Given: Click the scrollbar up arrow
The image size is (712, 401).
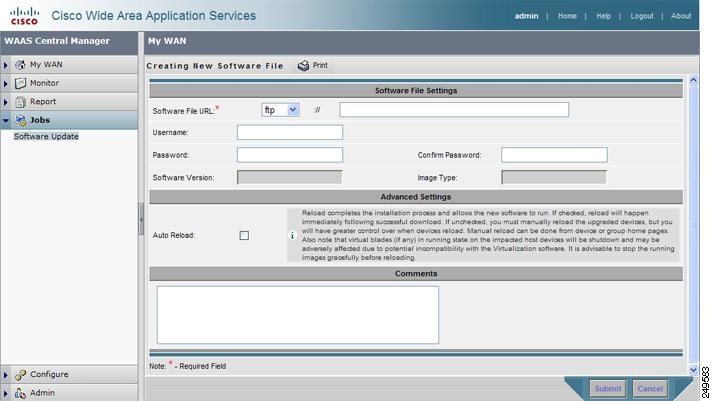Looking at the screenshot, I should 693,80.
